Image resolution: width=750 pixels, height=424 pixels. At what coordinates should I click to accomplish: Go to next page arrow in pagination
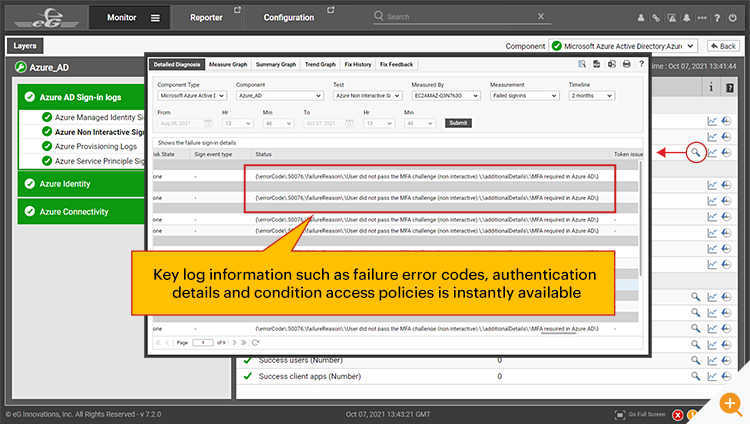(x=234, y=343)
